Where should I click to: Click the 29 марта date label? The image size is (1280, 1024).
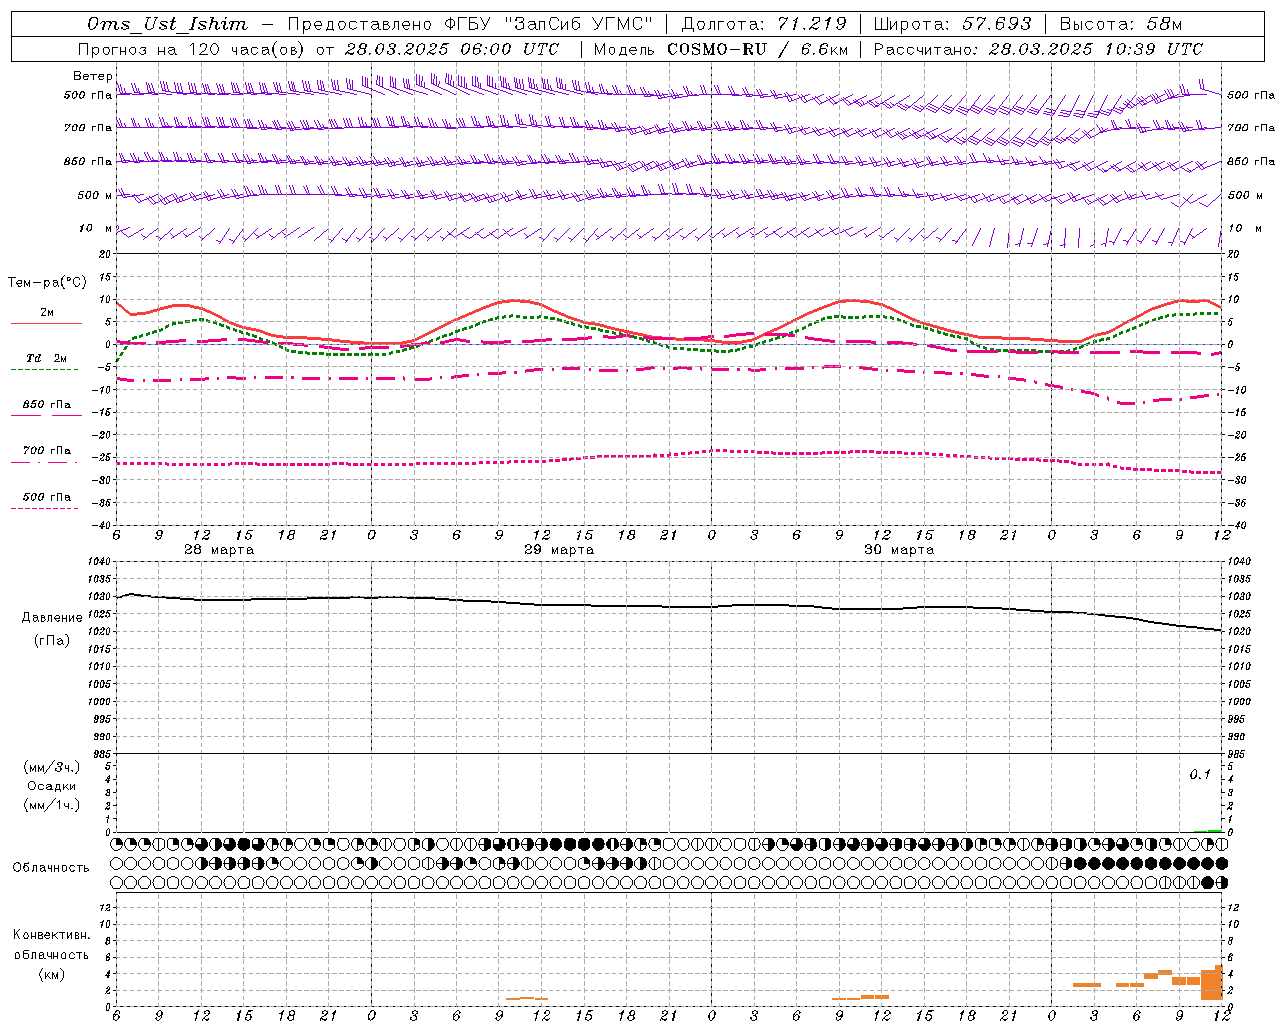(559, 550)
